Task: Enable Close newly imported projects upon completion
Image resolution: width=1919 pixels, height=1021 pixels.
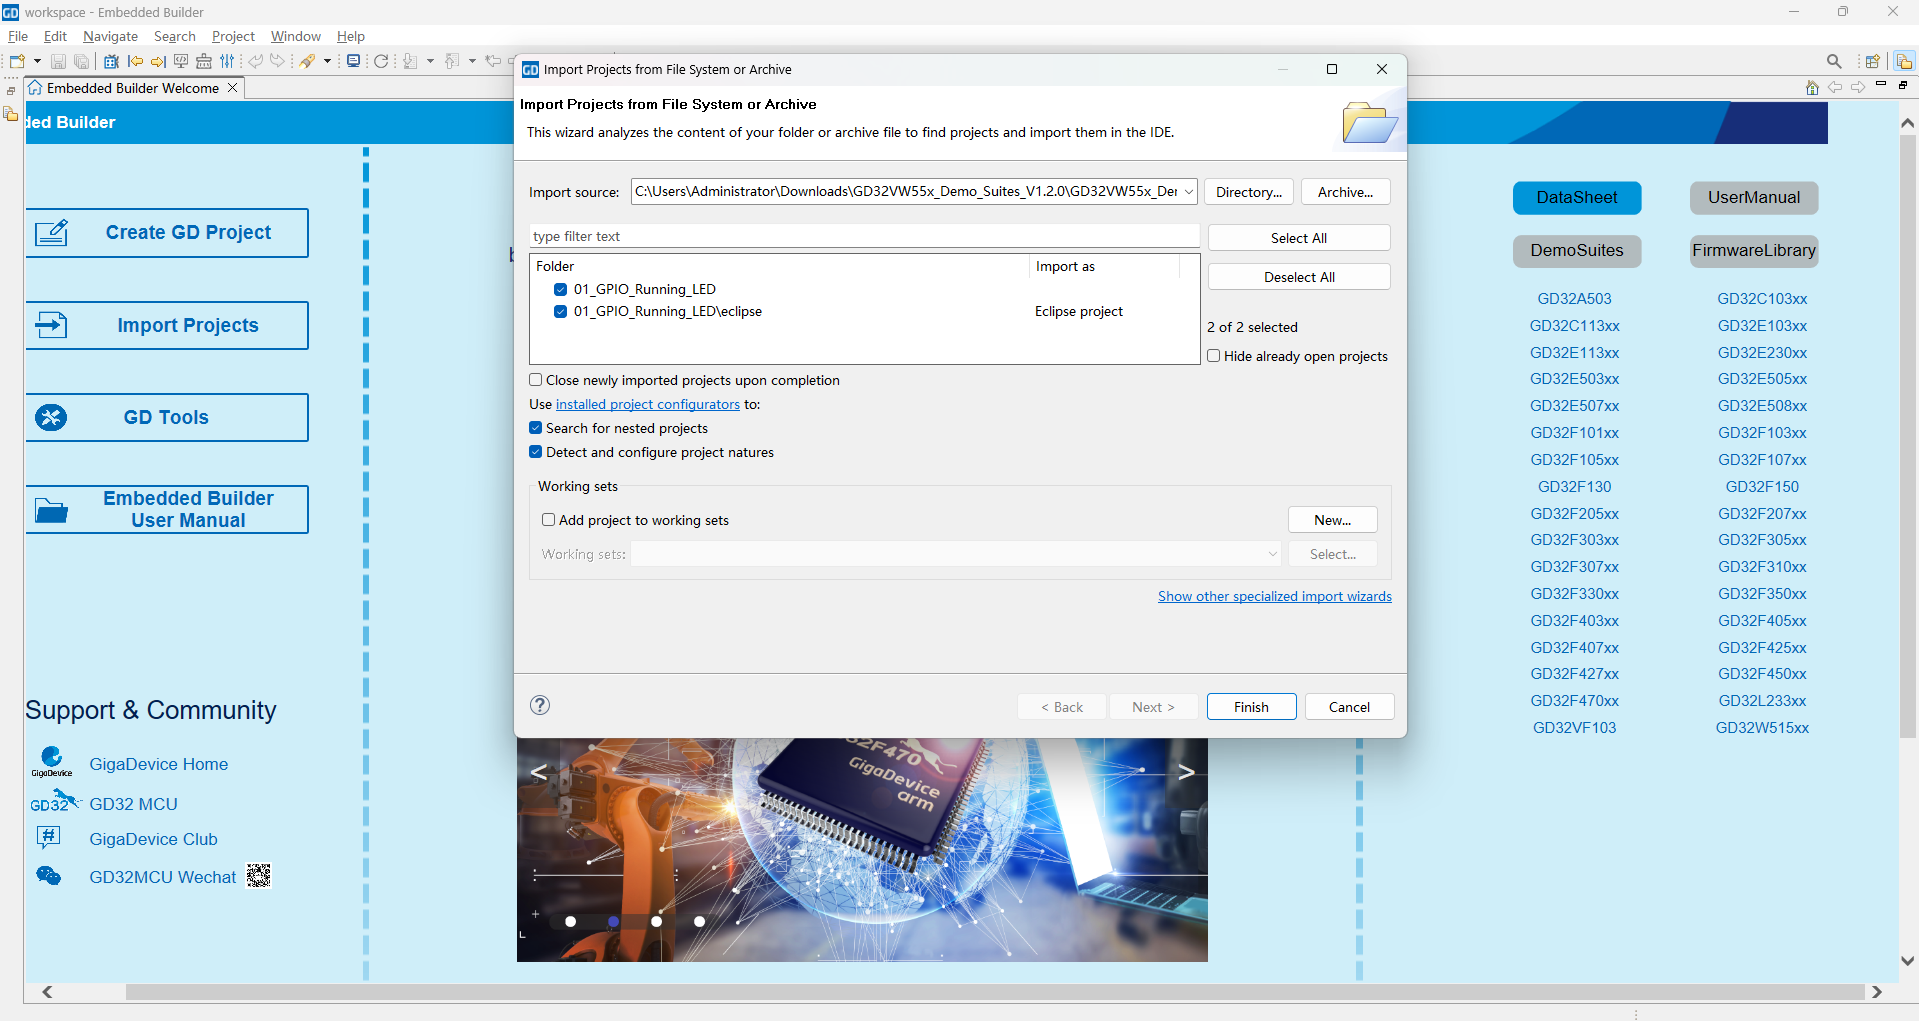Action: click(x=536, y=380)
